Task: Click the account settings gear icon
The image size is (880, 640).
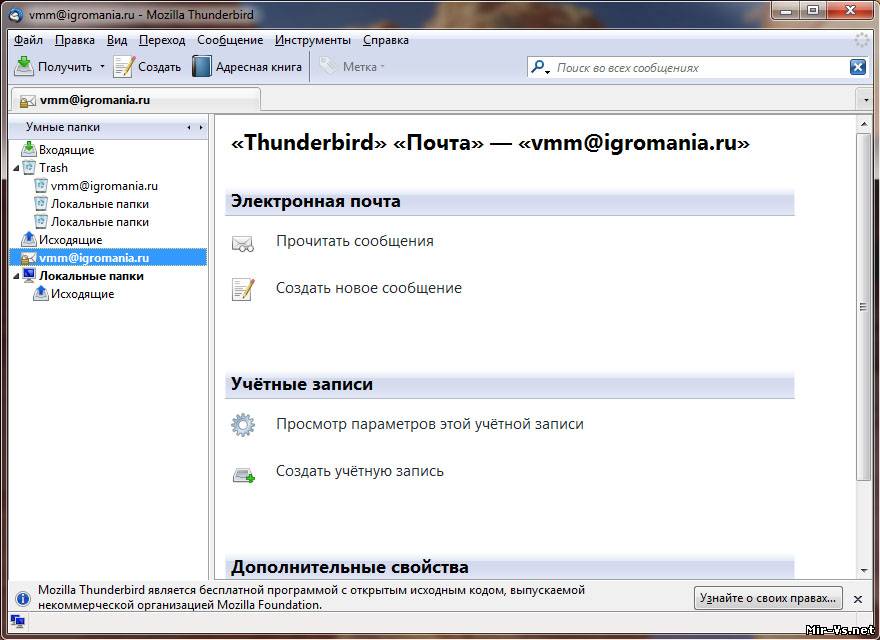Action: coord(243,425)
